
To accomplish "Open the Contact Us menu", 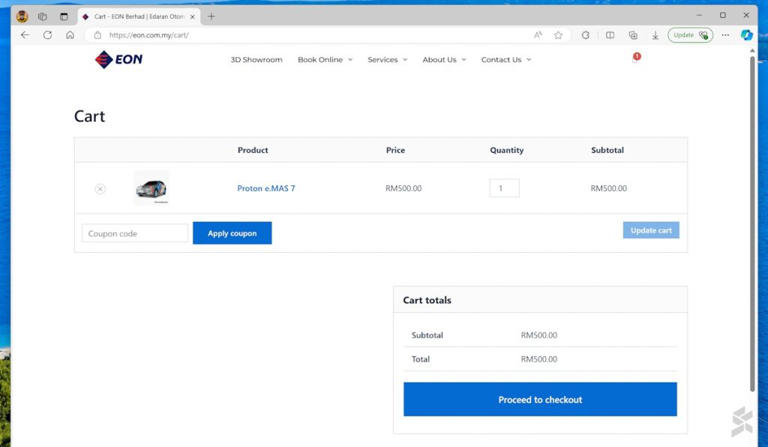I will (x=501, y=60).
